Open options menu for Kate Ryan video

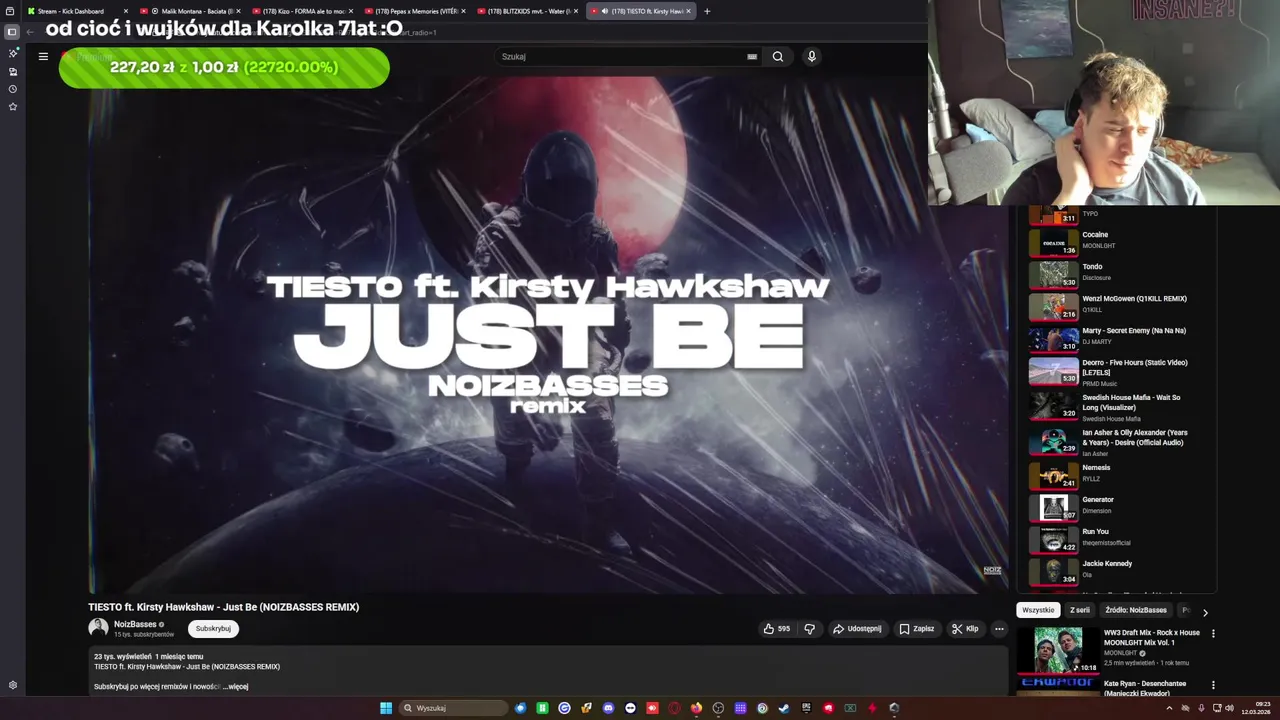click(1213, 685)
